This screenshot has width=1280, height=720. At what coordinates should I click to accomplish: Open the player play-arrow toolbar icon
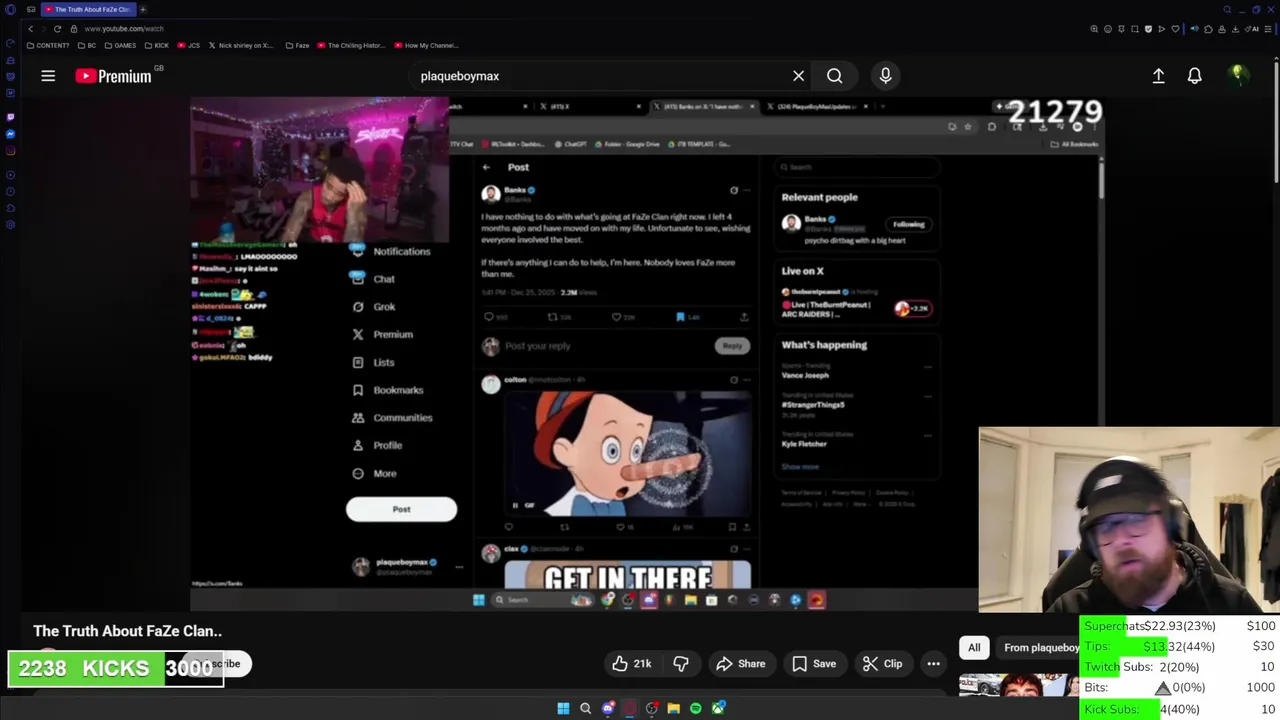point(1162,29)
